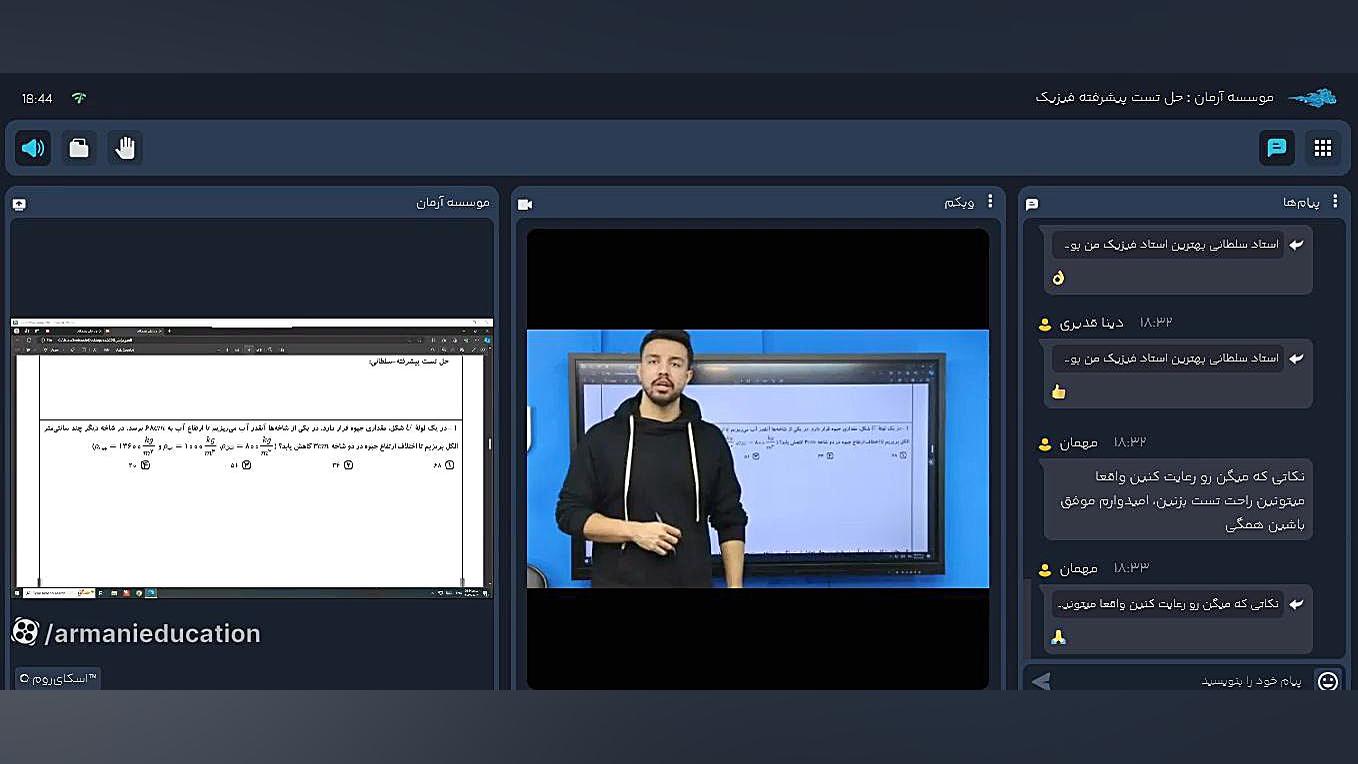Open the shared files briefcase icon
The width and height of the screenshot is (1358, 764).
pos(79,148)
